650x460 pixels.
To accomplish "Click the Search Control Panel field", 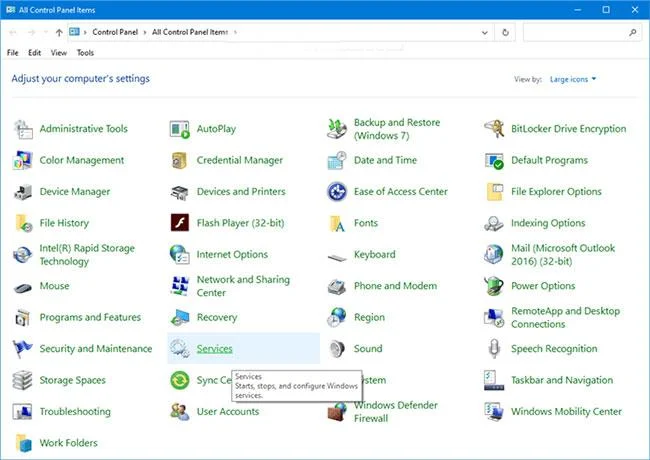I will coord(581,32).
